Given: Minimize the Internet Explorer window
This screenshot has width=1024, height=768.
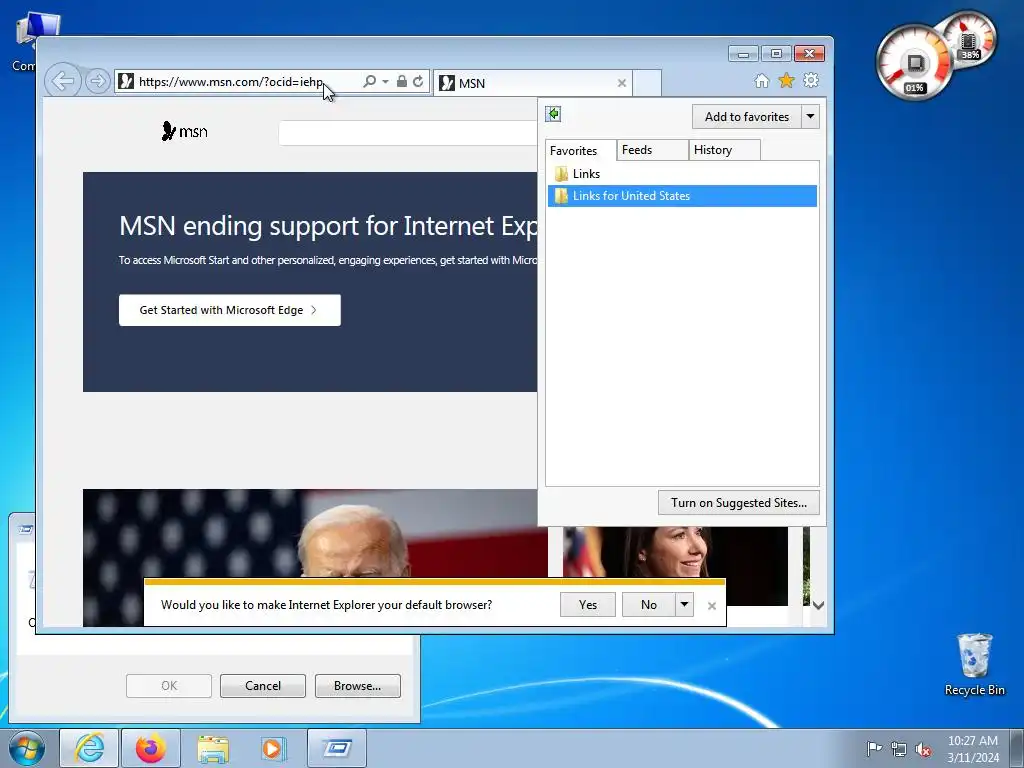Looking at the screenshot, I should (x=743, y=54).
